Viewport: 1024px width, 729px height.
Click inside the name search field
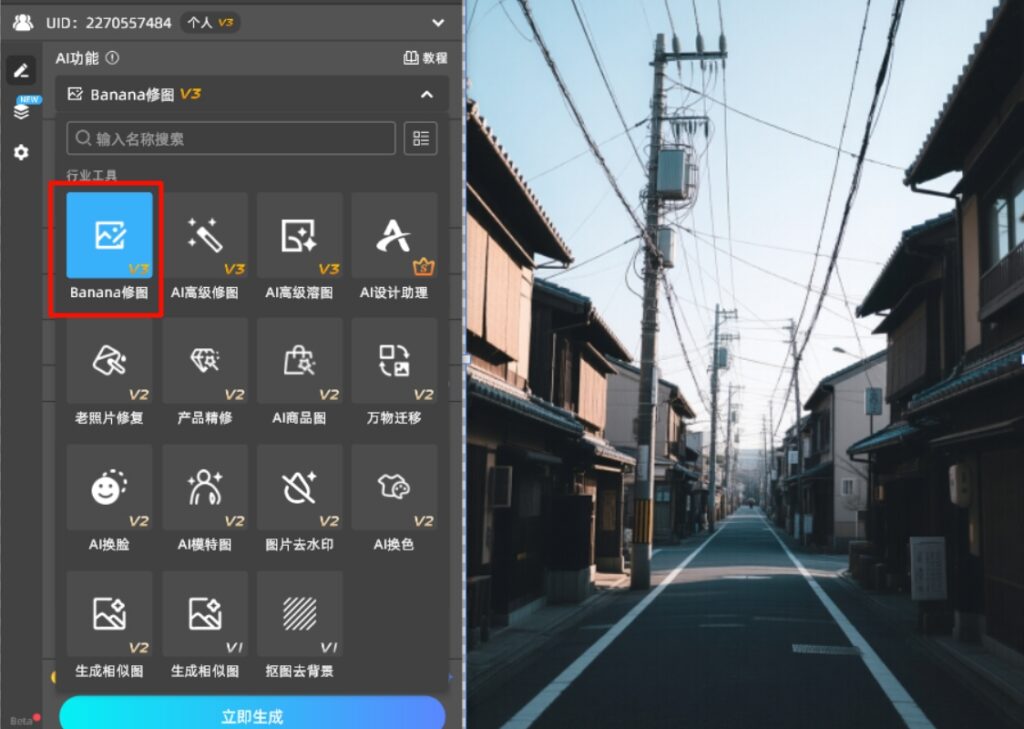click(230, 138)
